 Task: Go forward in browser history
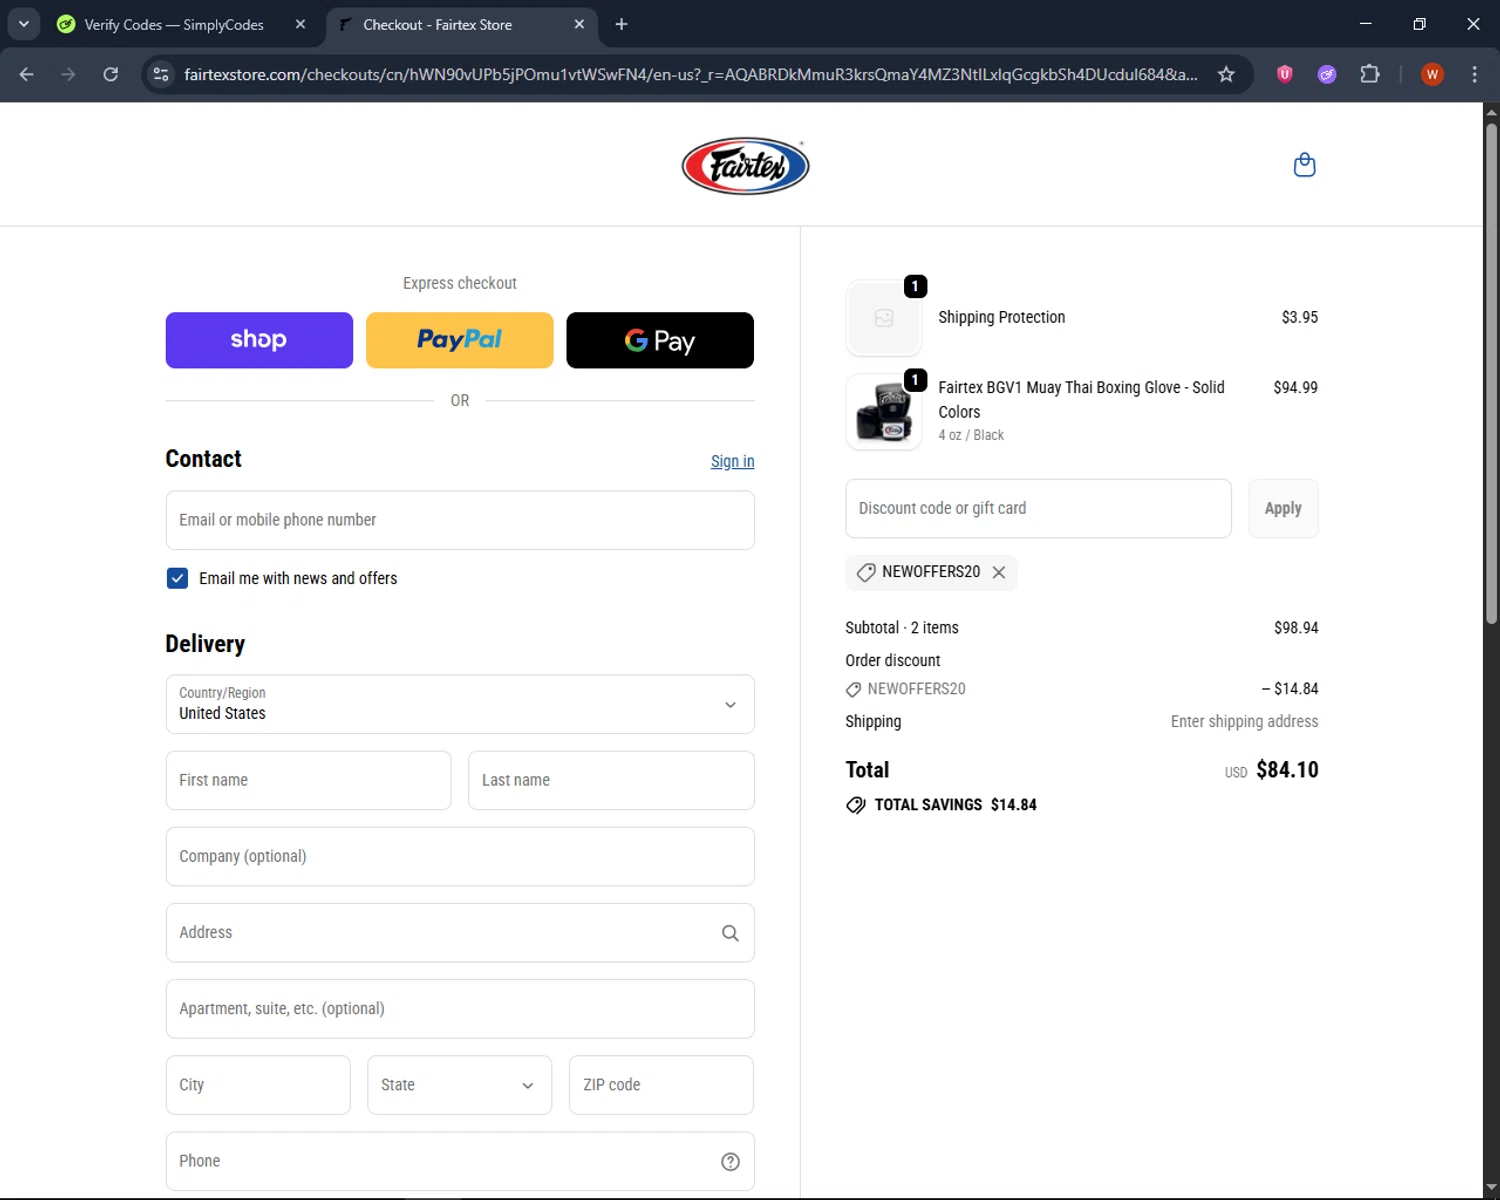[68, 74]
